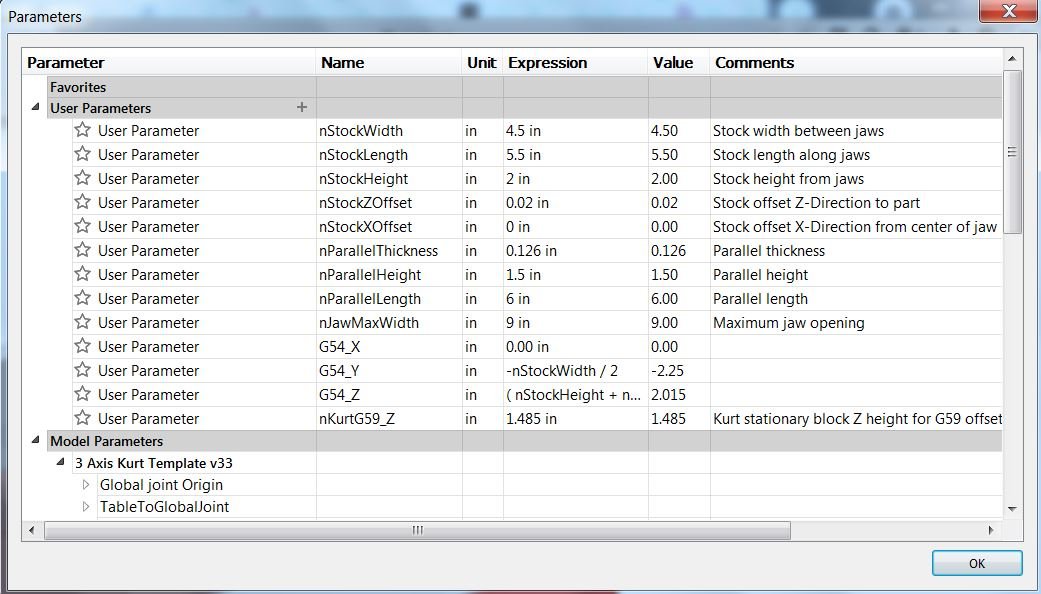This screenshot has width=1041, height=594.
Task: Sort by the Parameter column header
Action: (x=169, y=62)
